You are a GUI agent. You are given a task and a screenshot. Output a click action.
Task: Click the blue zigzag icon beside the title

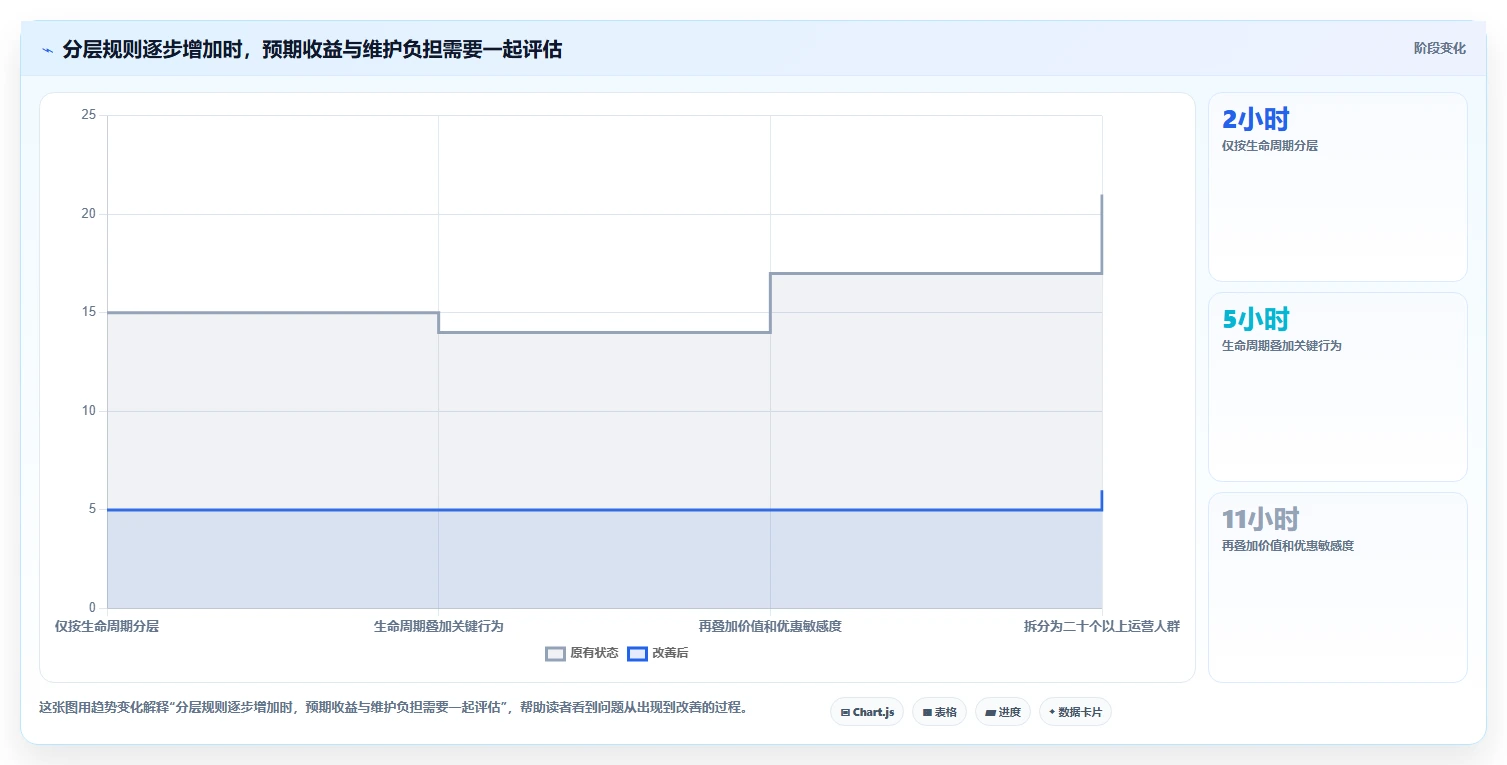click(x=48, y=50)
